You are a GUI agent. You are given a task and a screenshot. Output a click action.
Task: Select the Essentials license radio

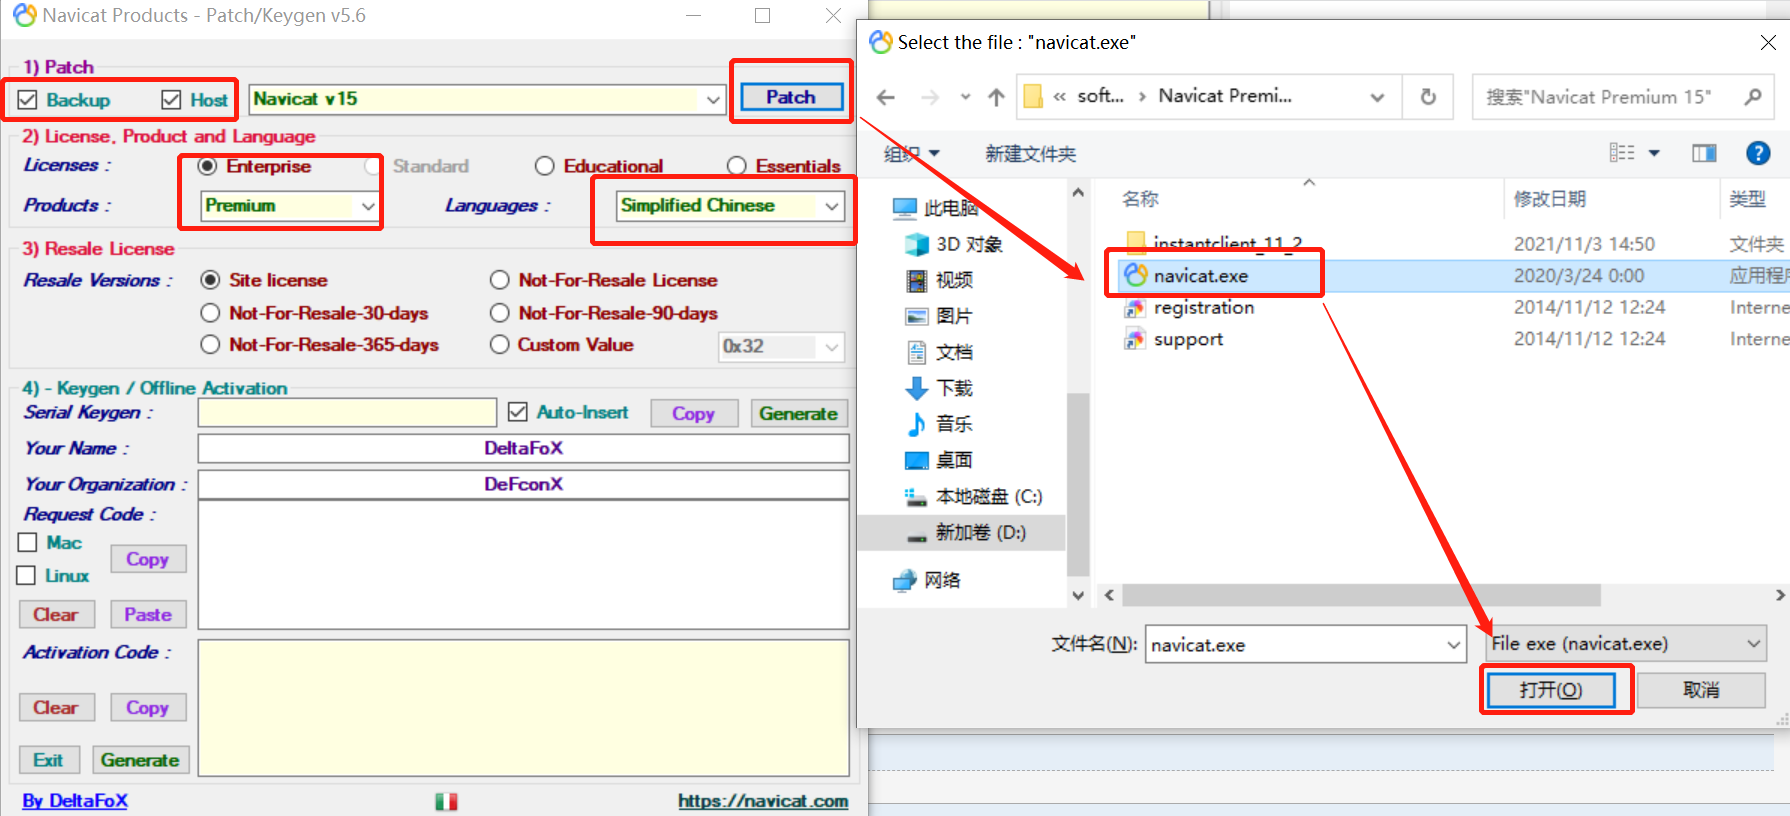click(x=736, y=166)
